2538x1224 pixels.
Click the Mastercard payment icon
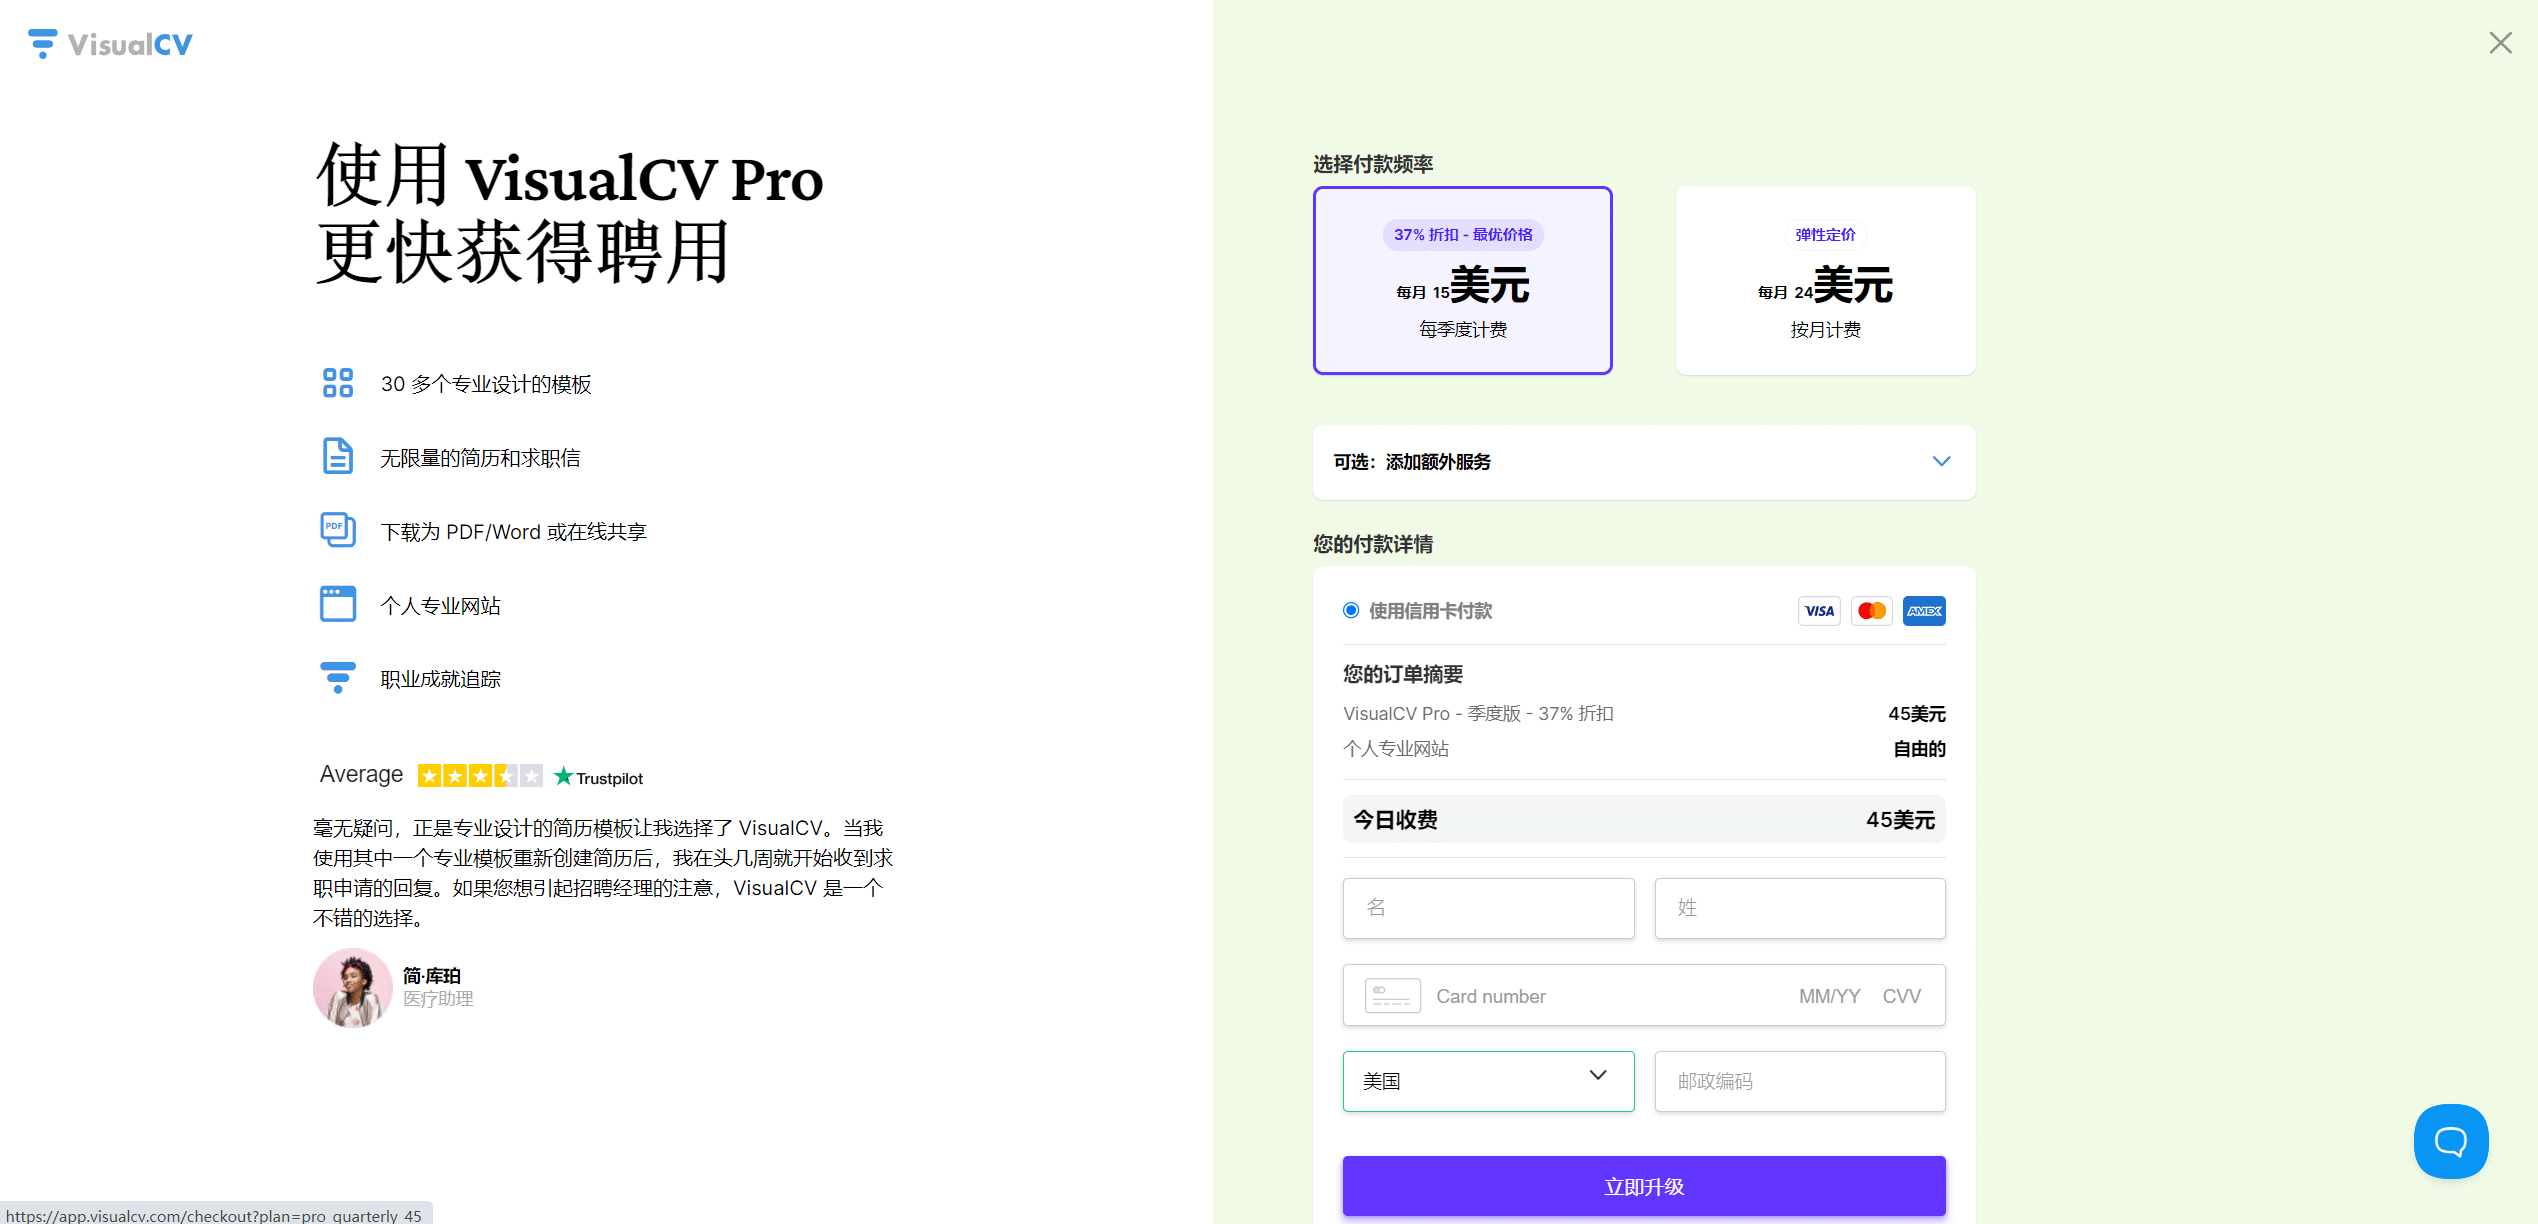coord(1871,611)
